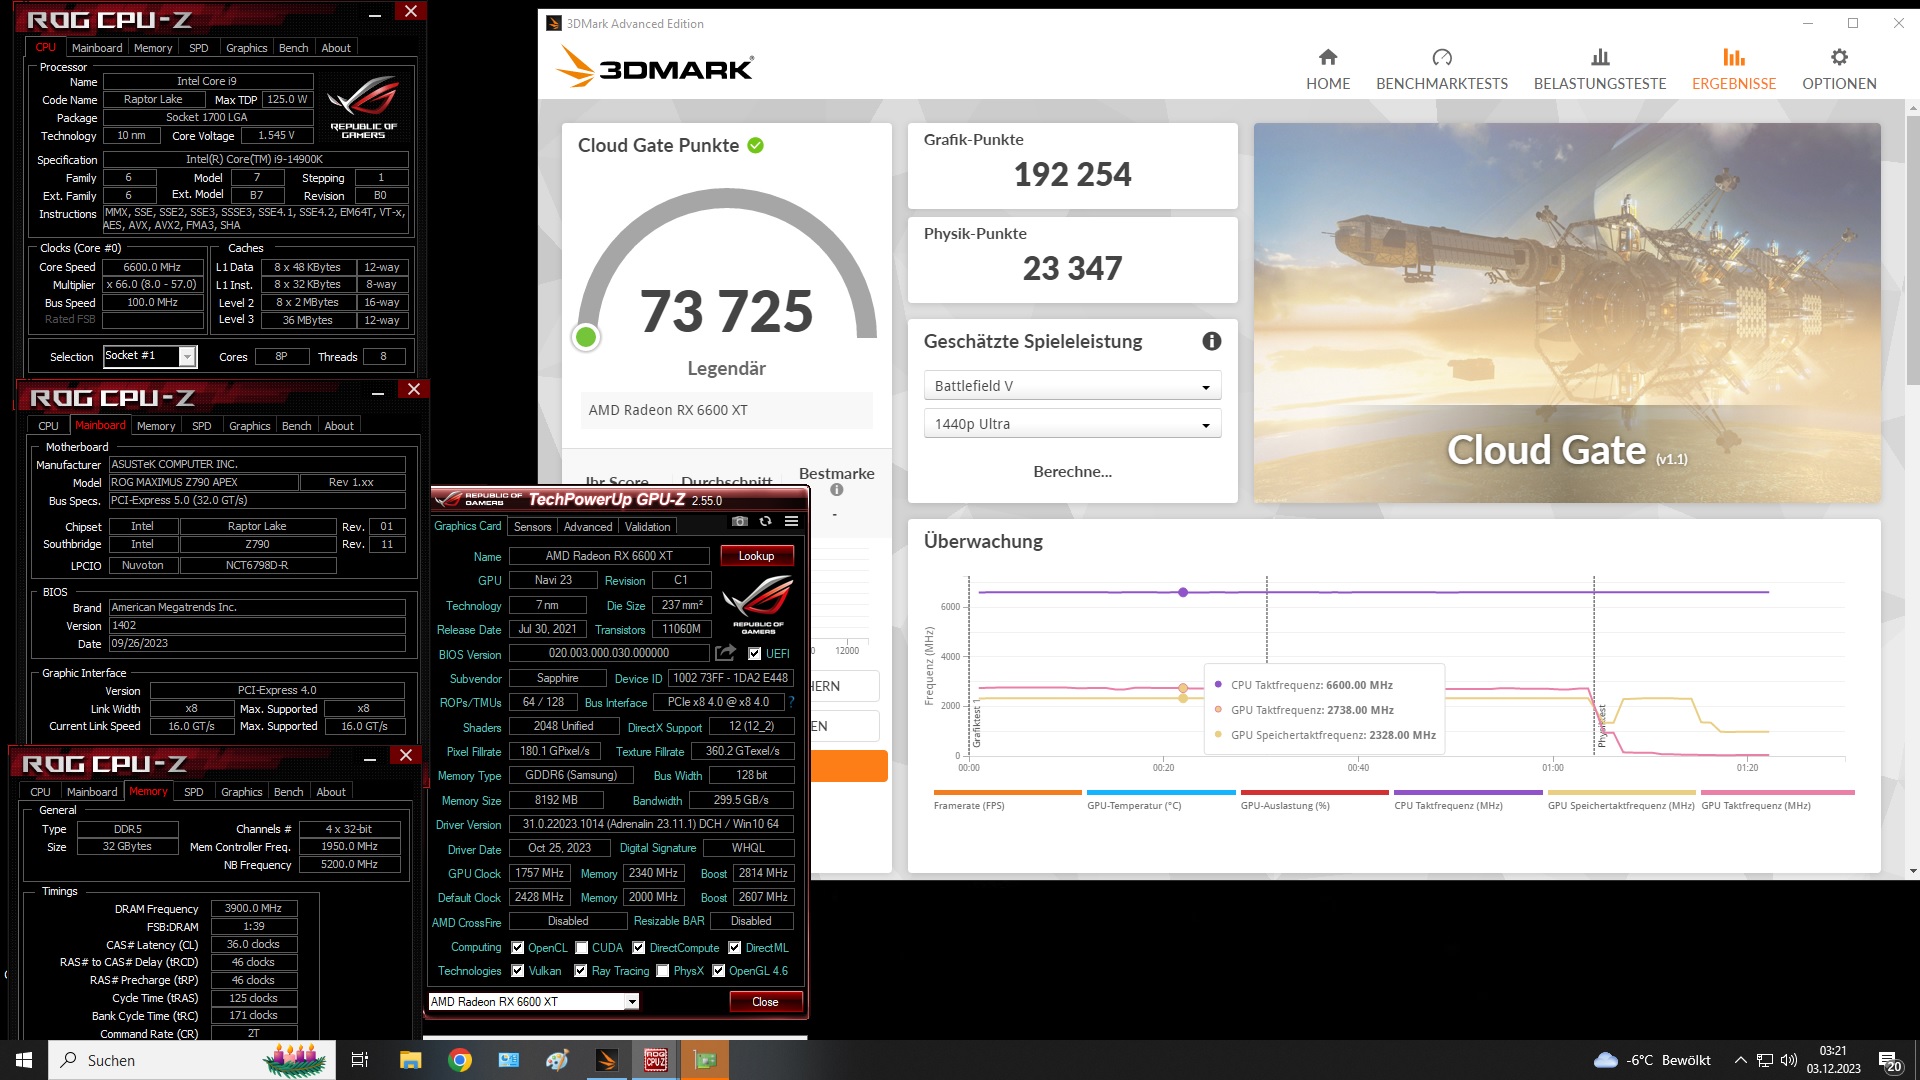Click blue GPU-Temperatur legend bar
Screen dimensions: 1920x1080
tap(1161, 793)
